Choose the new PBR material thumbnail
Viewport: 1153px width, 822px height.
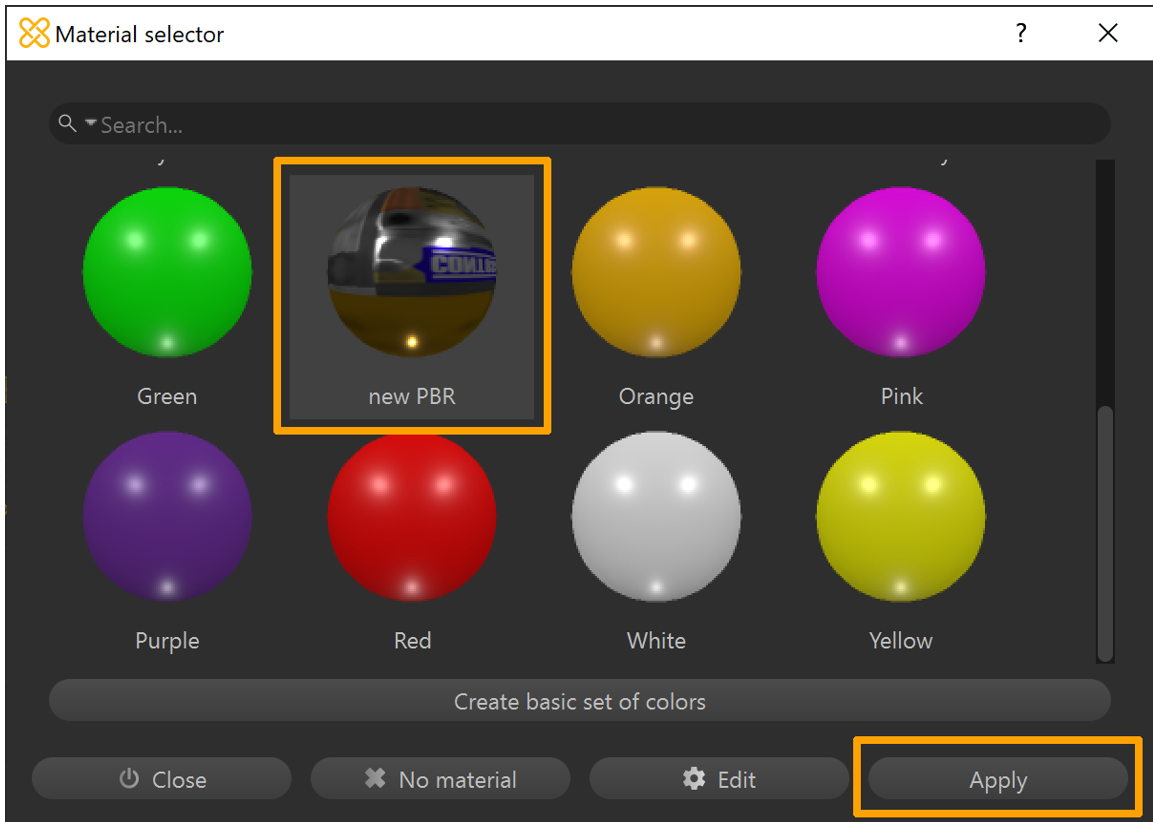pyautogui.click(x=411, y=271)
